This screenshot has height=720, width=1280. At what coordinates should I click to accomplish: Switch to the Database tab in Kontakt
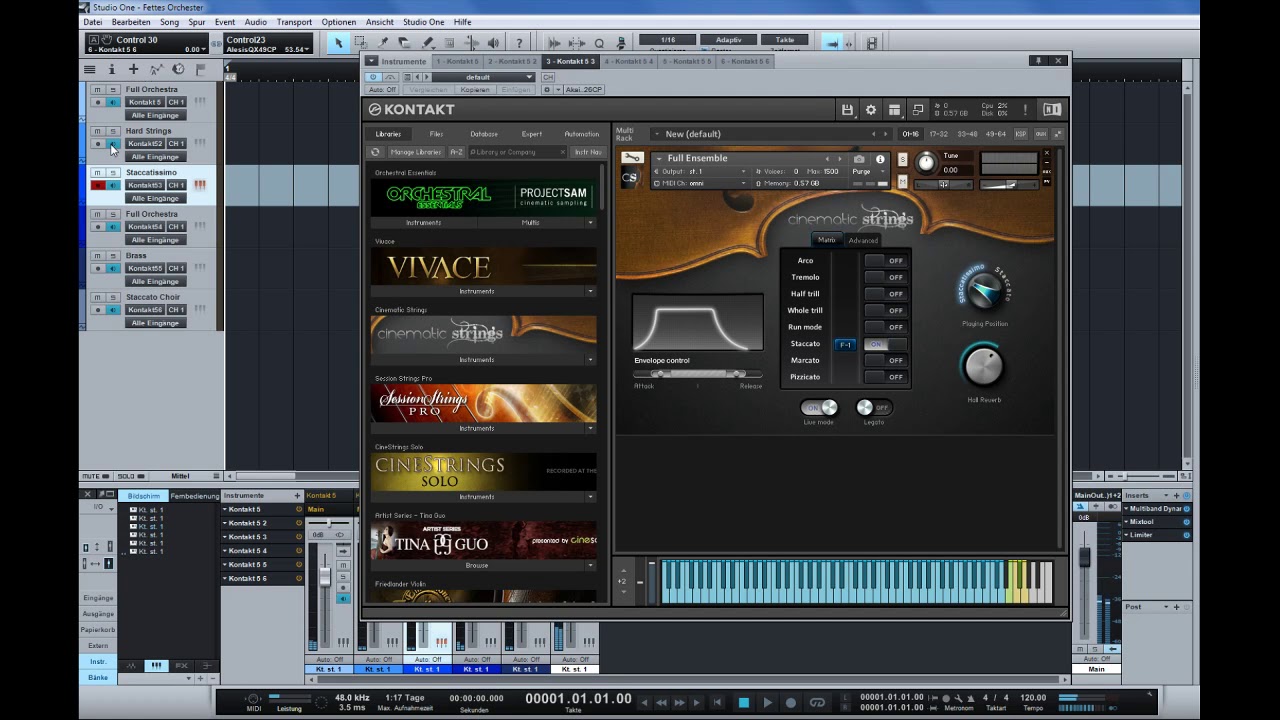pos(484,134)
